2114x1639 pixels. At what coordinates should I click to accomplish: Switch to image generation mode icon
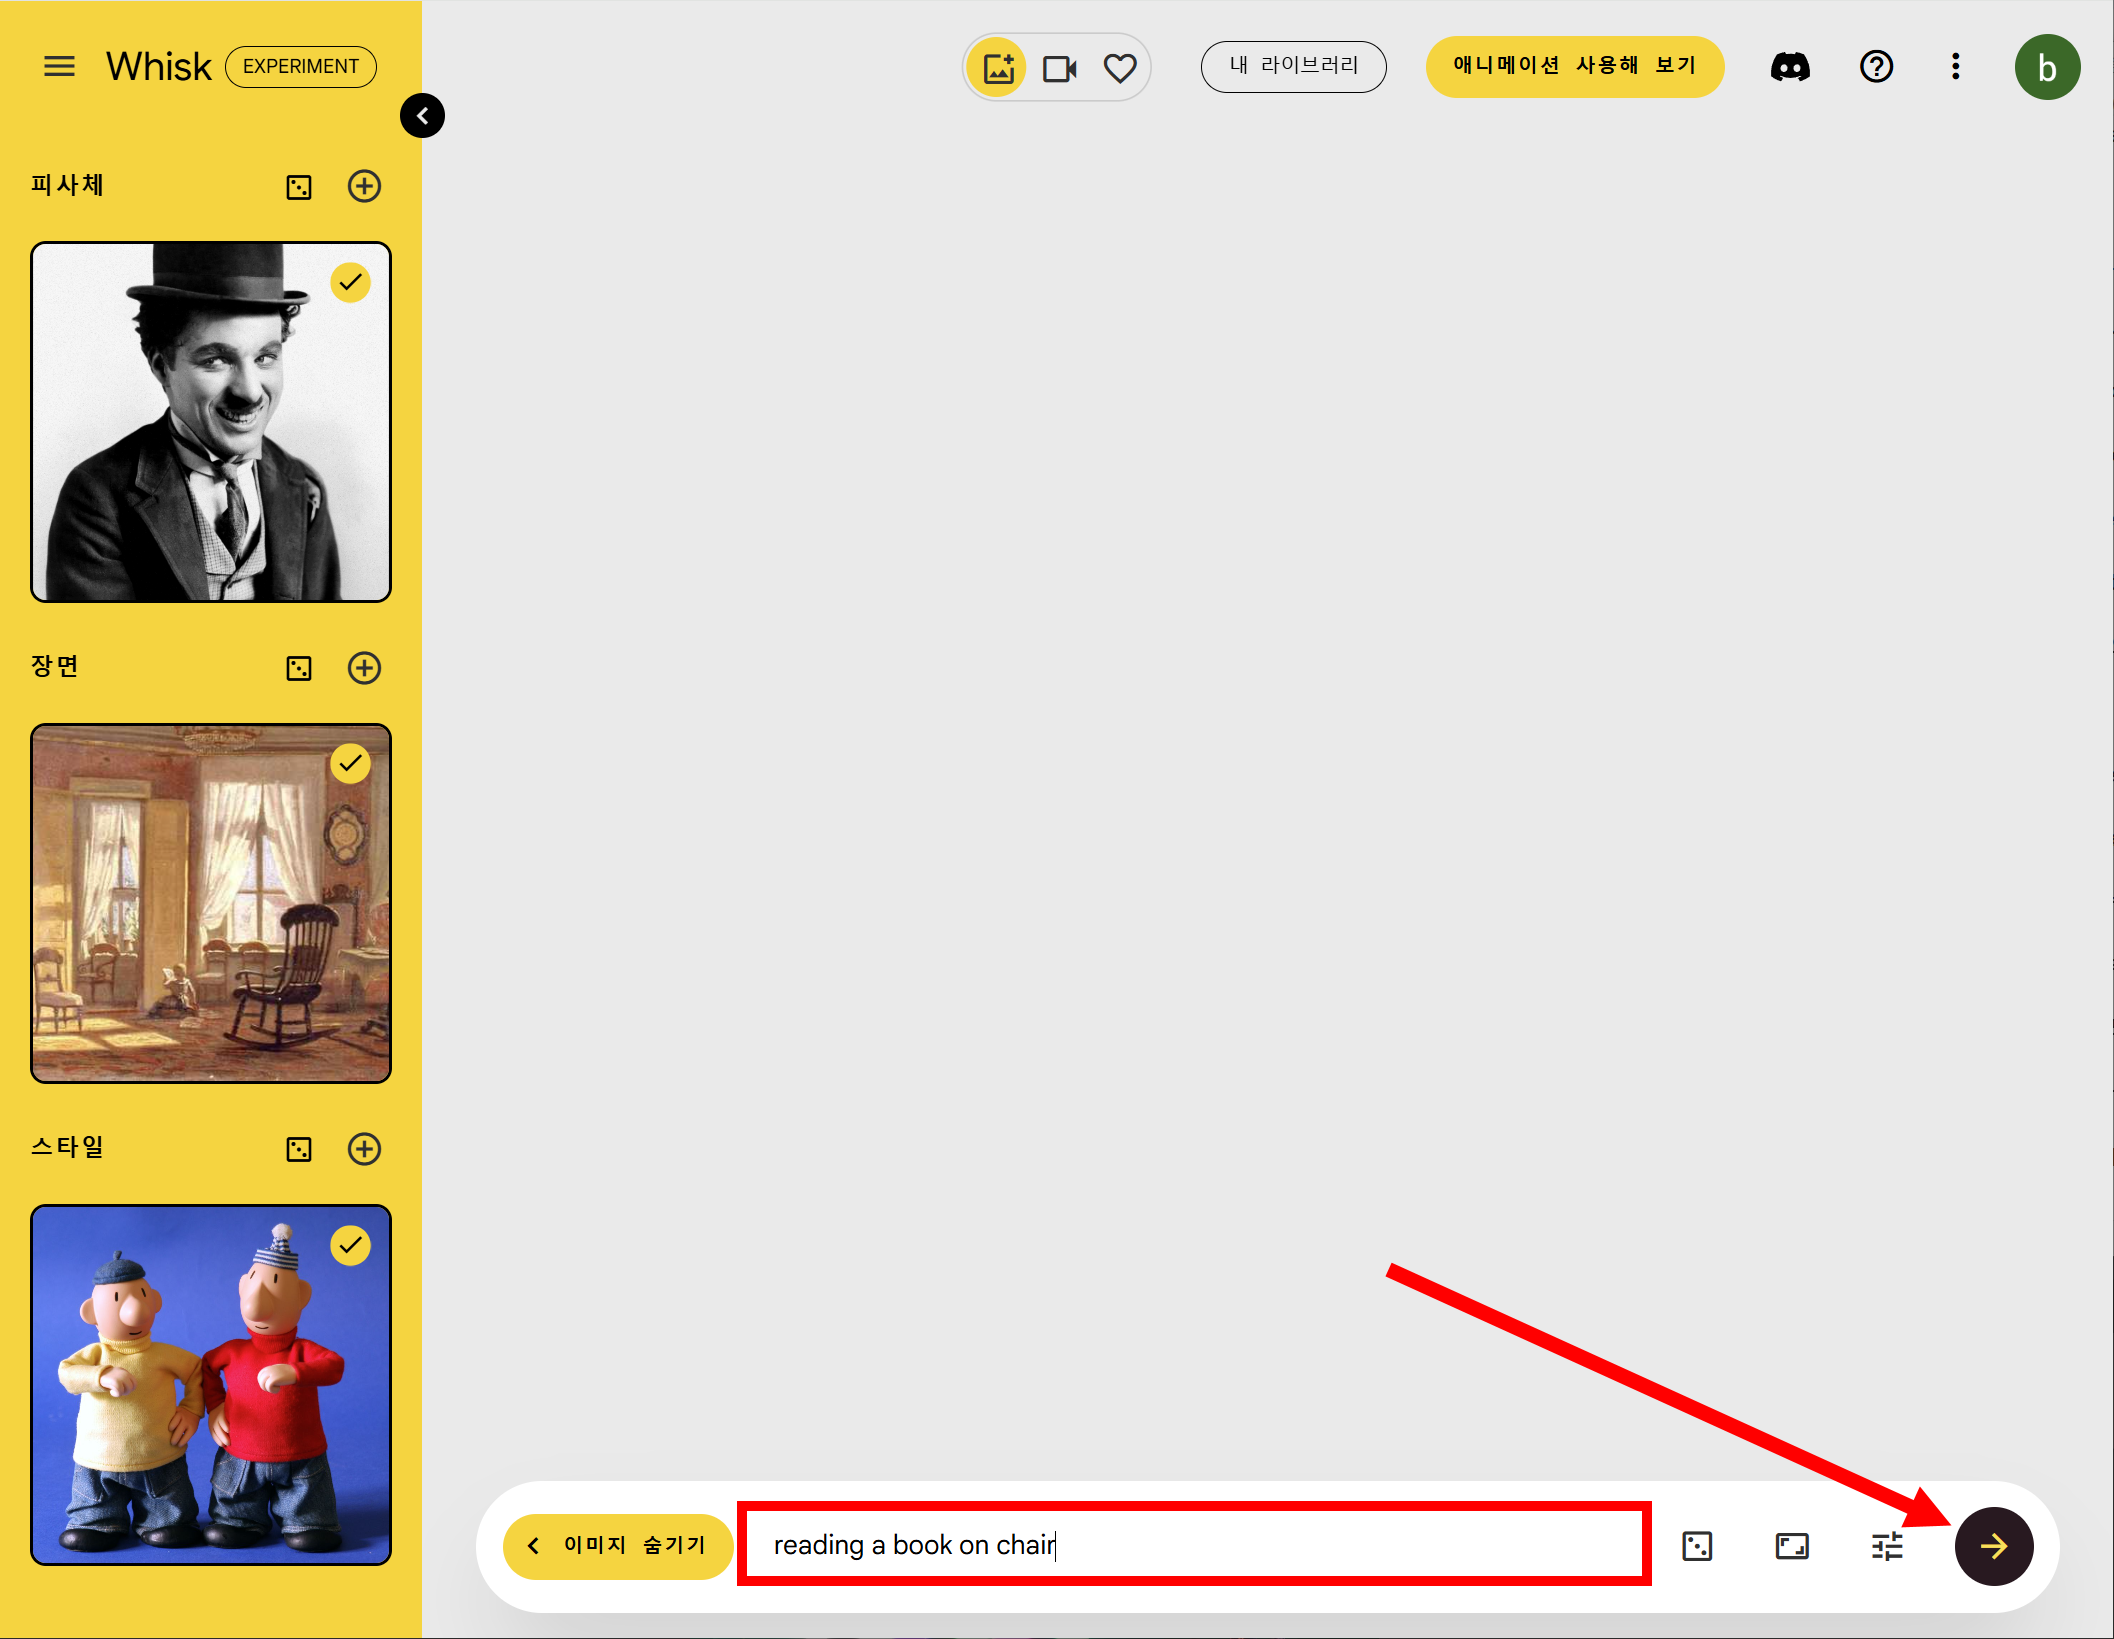click(998, 68)
